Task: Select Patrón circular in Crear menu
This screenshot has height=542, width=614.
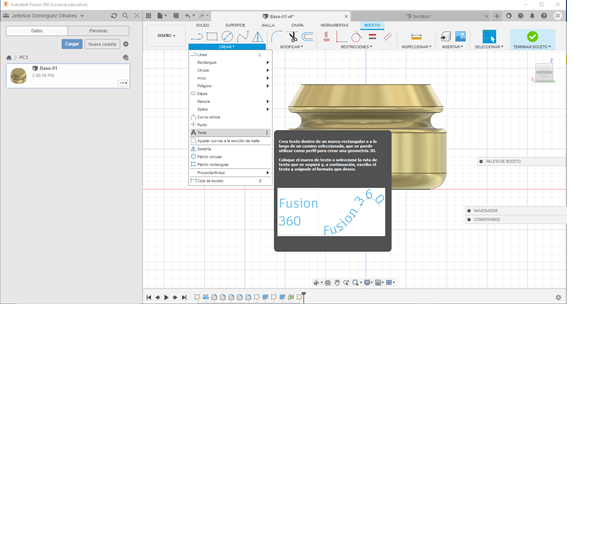Action: tap(230, 157)
